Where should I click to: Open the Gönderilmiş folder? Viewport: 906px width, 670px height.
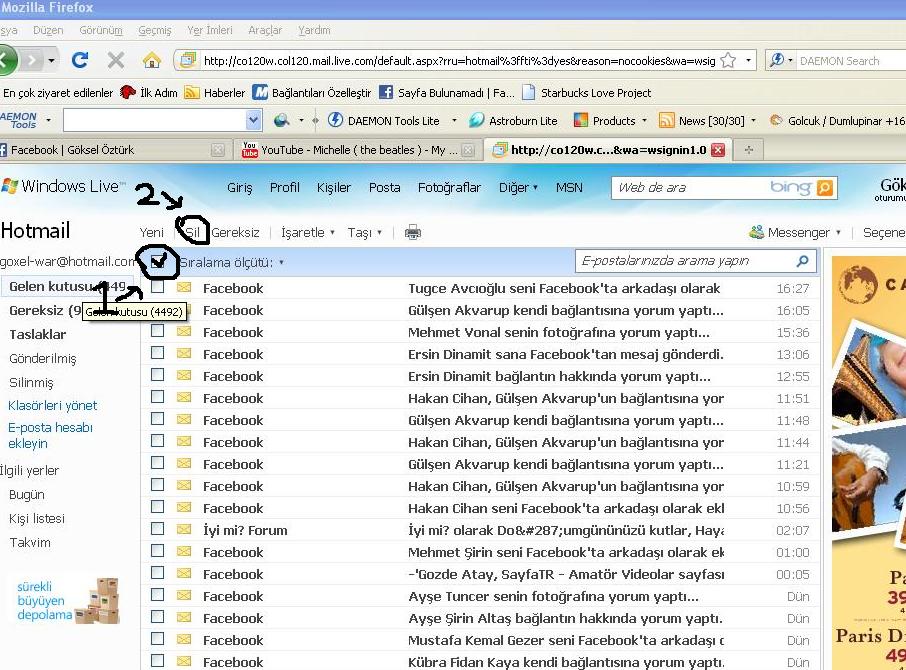43,359
